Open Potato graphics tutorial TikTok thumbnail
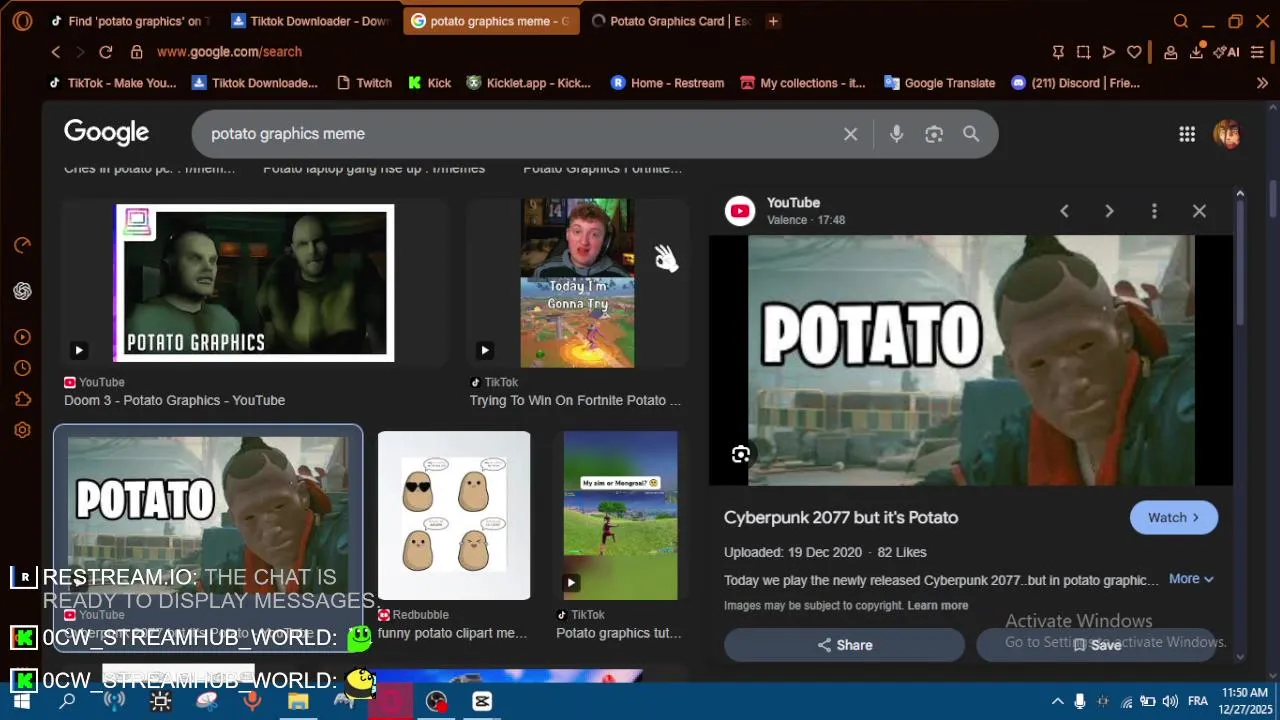1280x720 pixels. [x=620, y=515]
